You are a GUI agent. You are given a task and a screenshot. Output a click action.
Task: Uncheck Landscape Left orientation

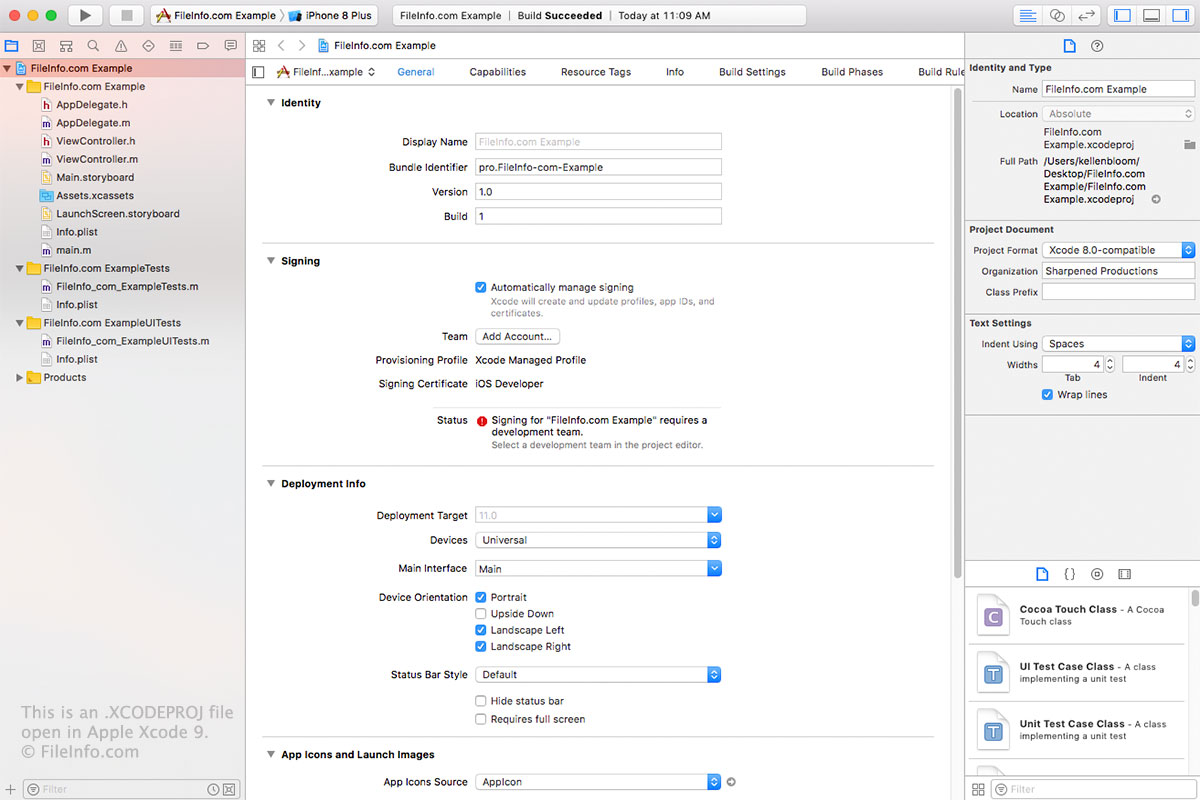click(x=481, y=630)
